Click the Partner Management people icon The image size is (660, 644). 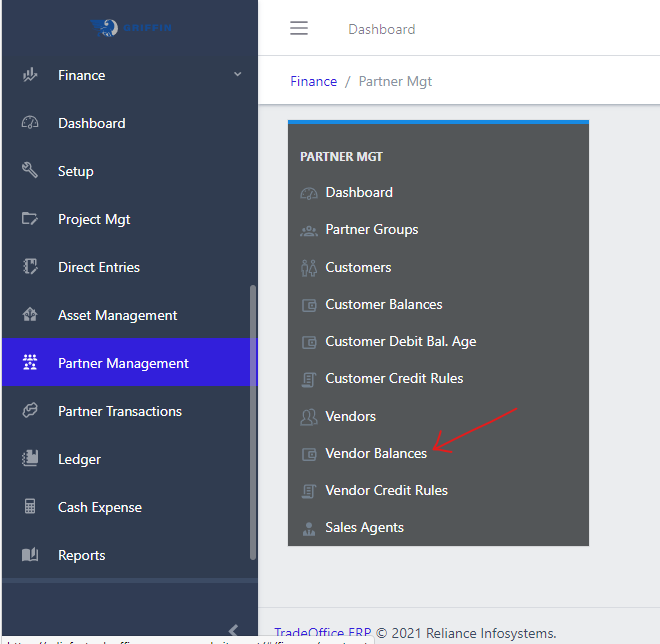pyautogui.click(x=30, y=362)
